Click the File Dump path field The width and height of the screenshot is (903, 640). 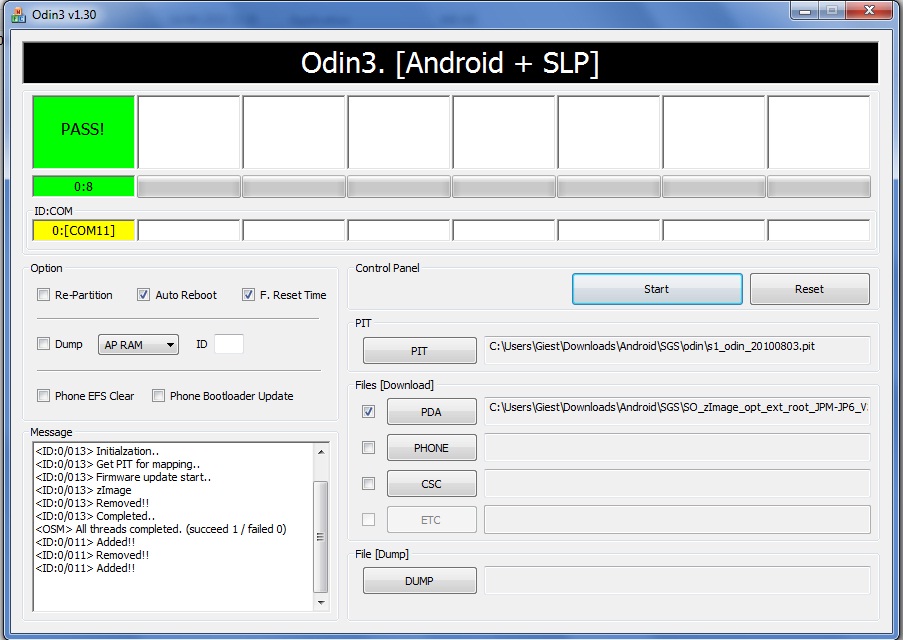point(677,580)
